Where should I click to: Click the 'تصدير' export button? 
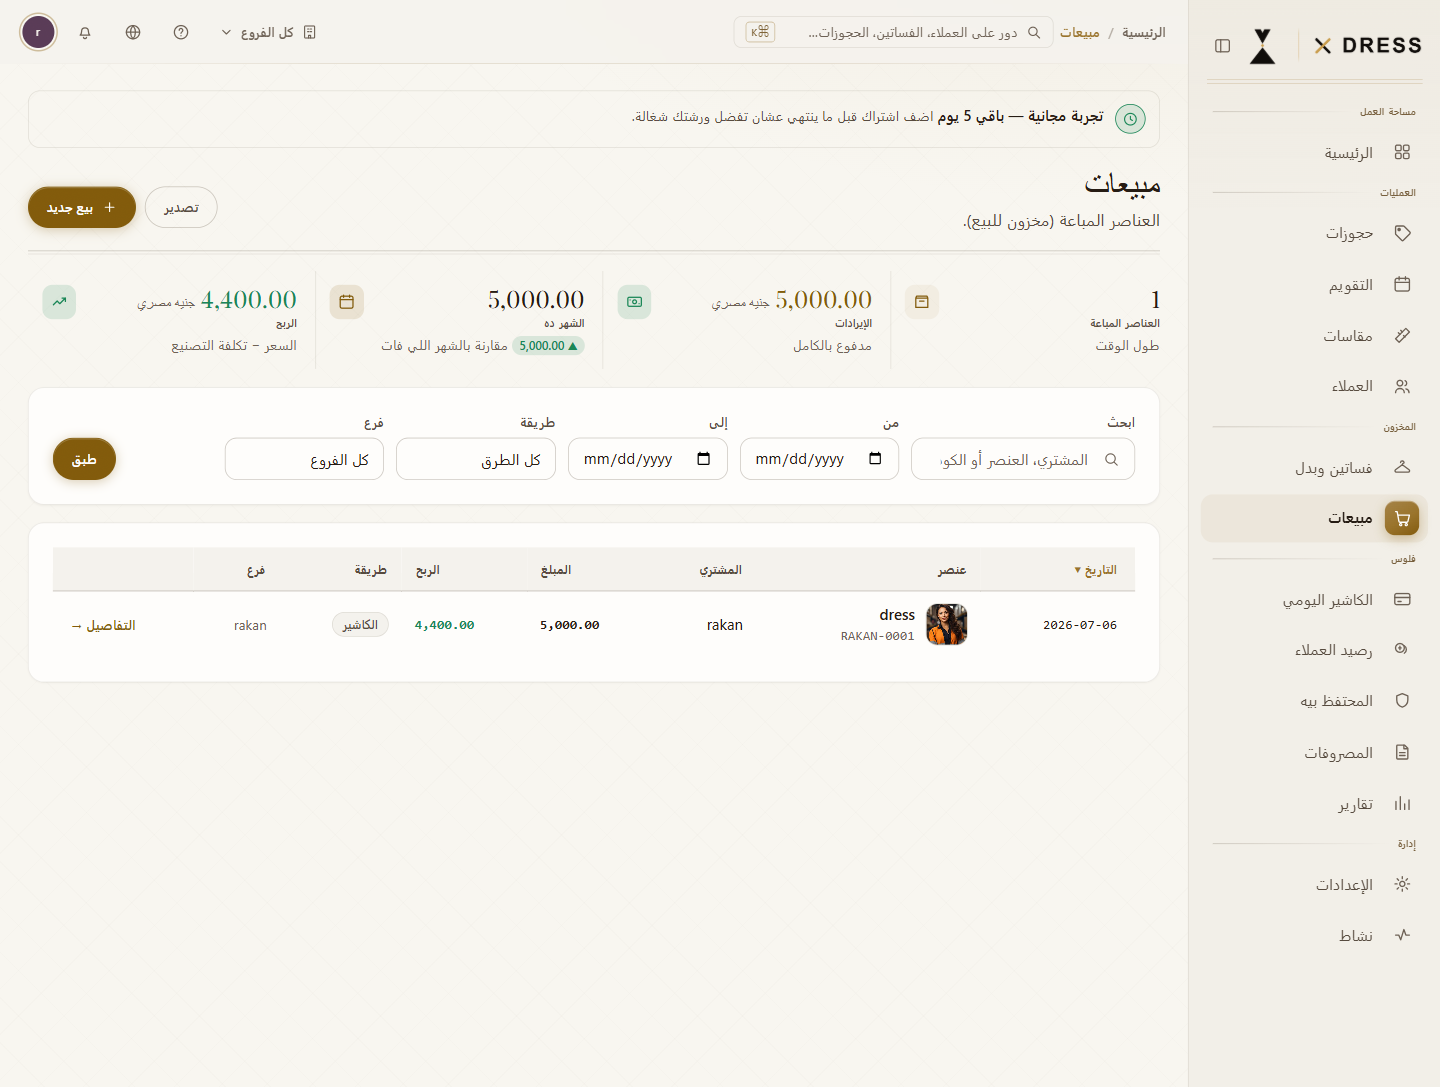(x=181, y=207)
